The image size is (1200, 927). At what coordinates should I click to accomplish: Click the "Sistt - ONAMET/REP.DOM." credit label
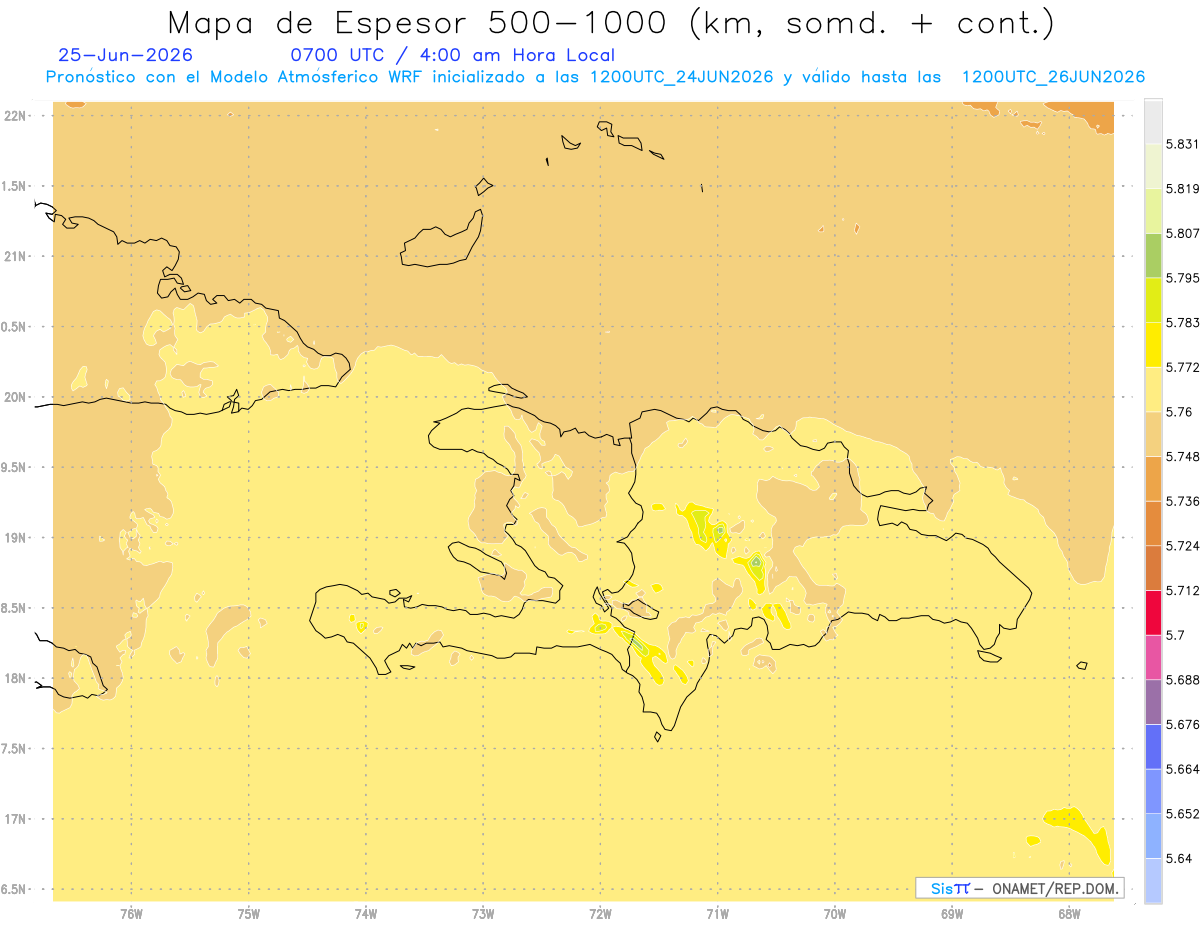point(1019,888)
